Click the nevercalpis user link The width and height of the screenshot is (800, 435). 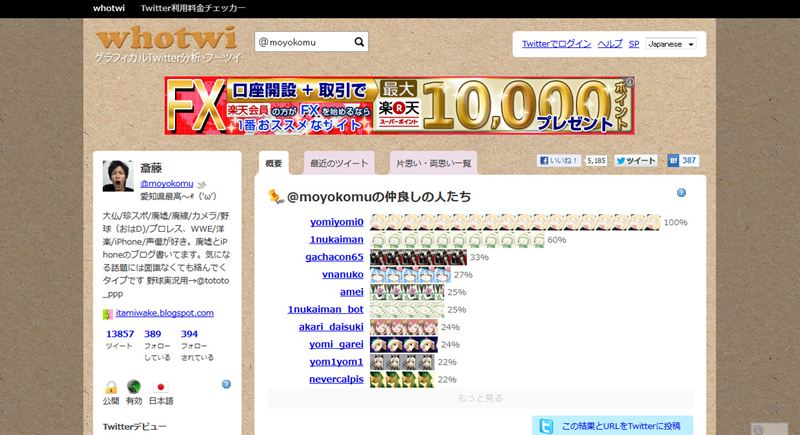[336, 379]
